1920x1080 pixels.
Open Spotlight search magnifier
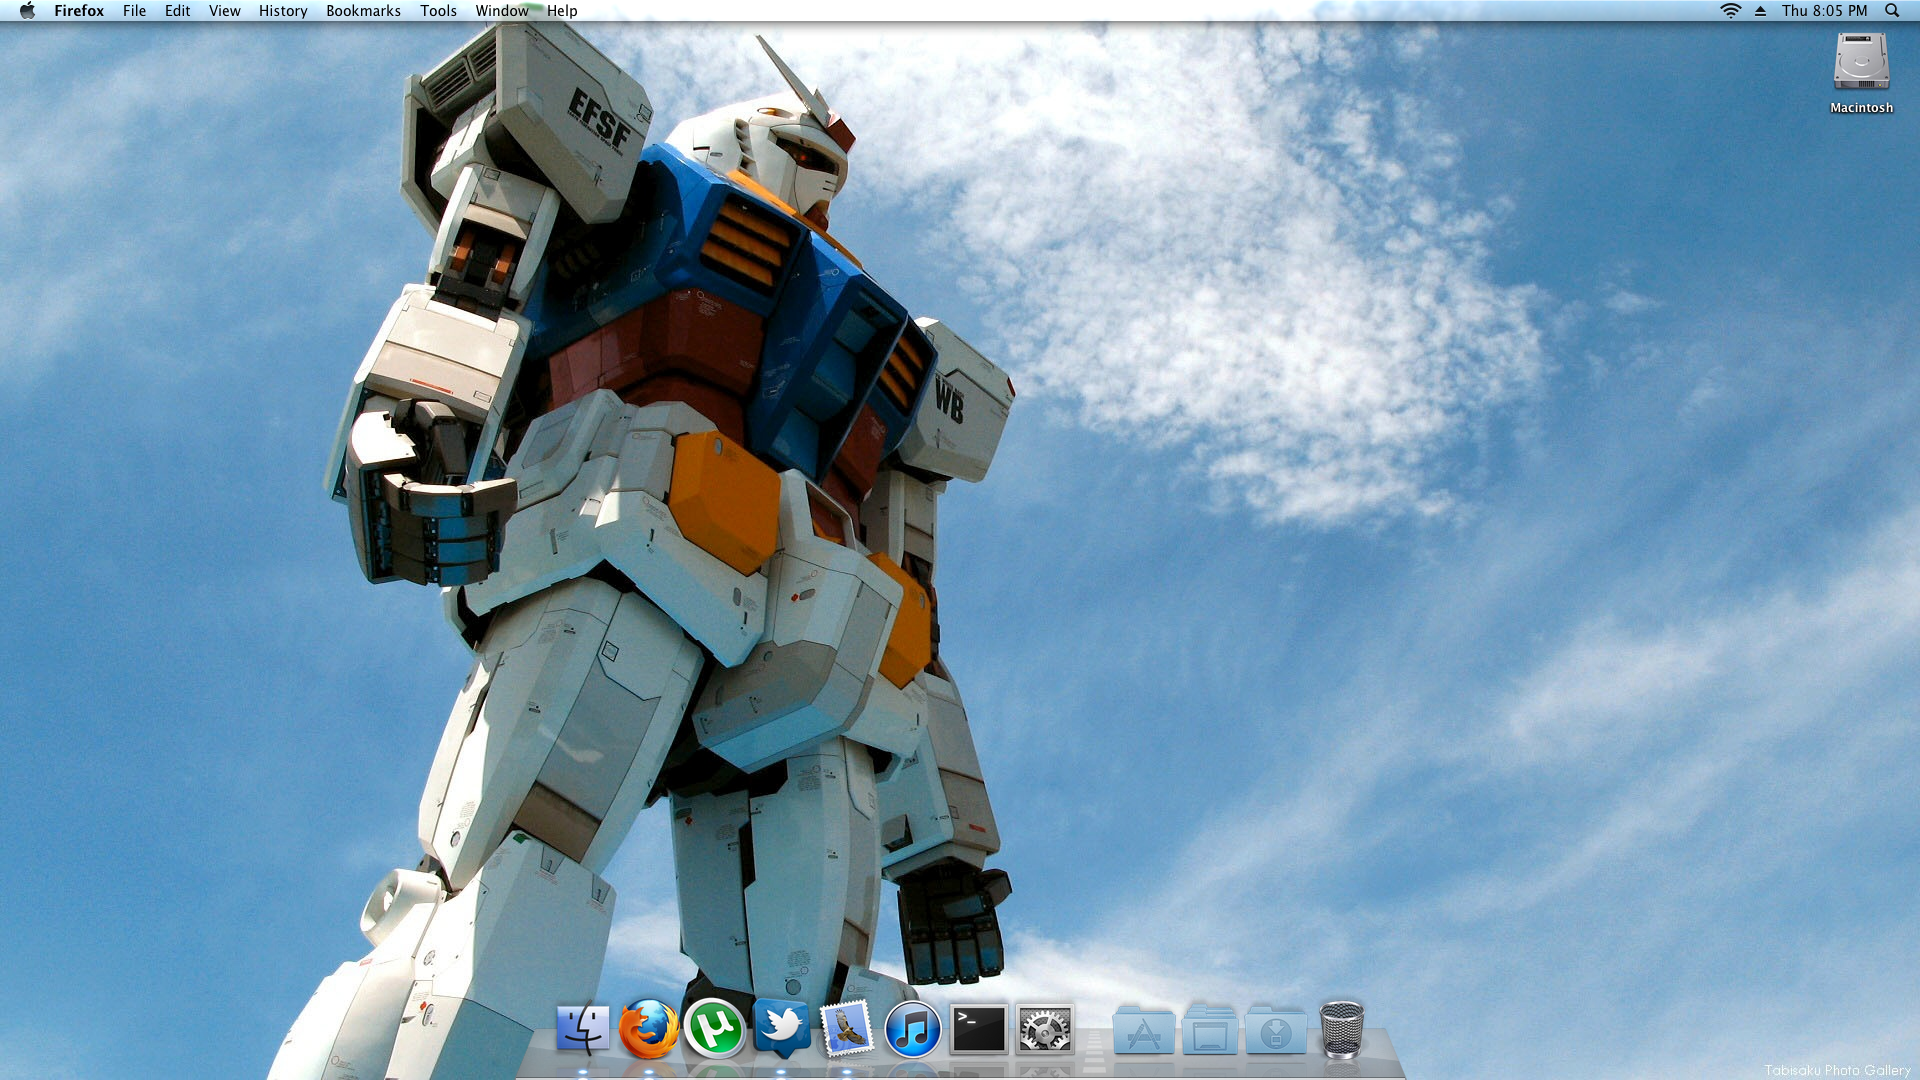pos(1892,11)
